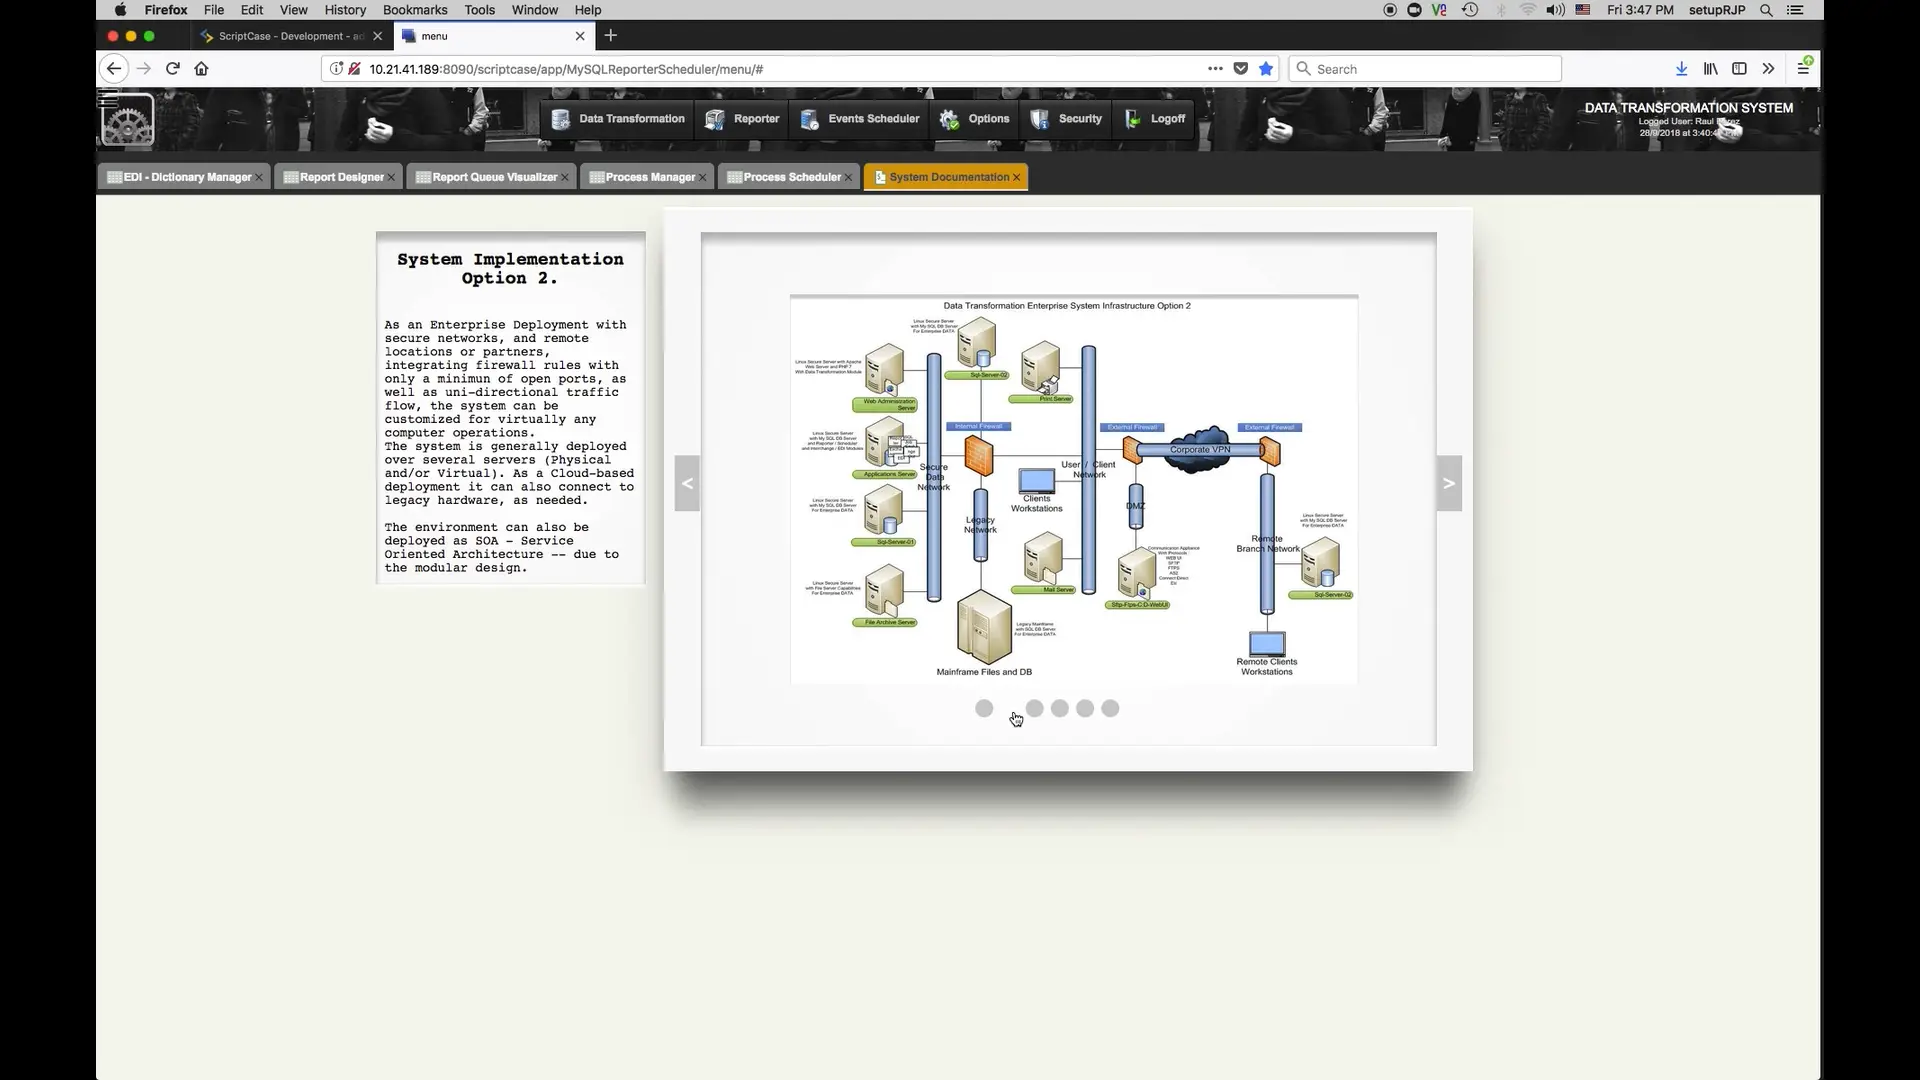This screenshot has width=1920, height=1080.
Task: Advance the slideshow with the right arrow
Action: click(x=1449, y=483)
